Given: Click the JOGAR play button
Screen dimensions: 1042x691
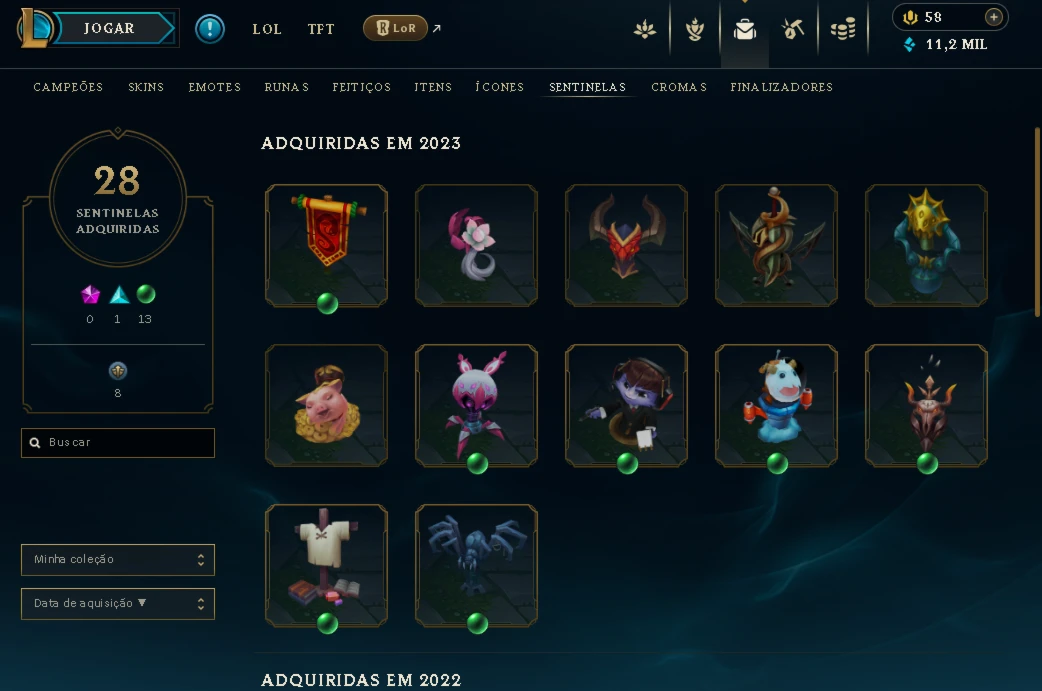Looking at the screenshot, I should (x=110, y=28).
